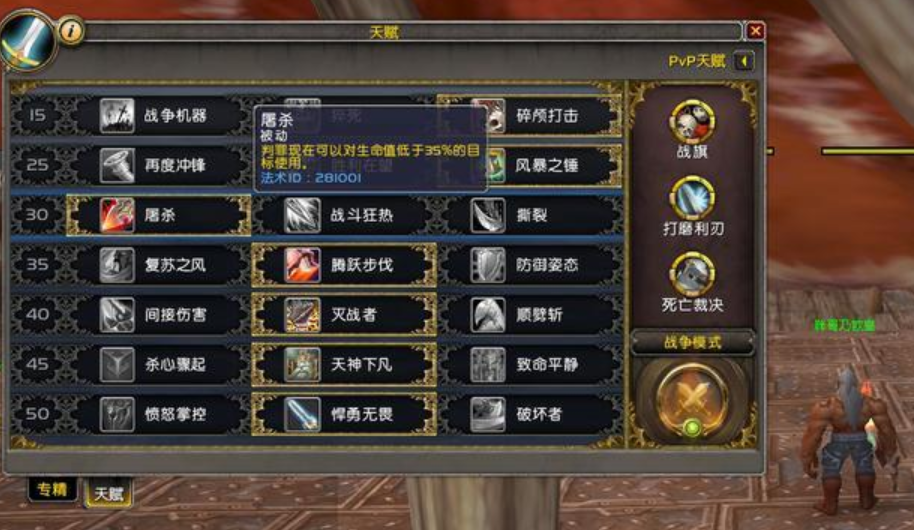Expand the 死亡裁决 PvP talent slot
The image size is (914, 530).
[692, 275]
